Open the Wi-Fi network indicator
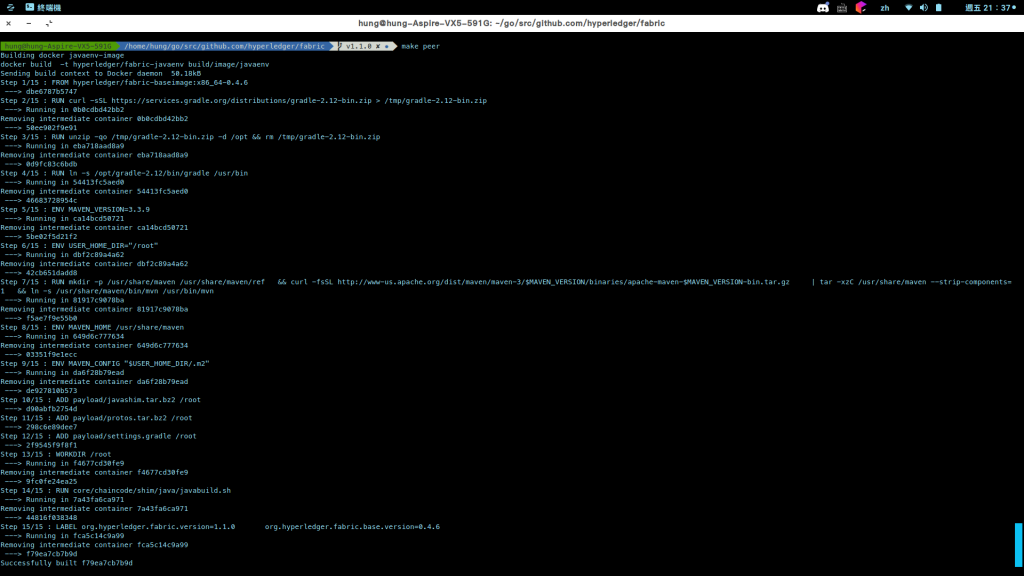Screen dimensions: 1024x576 pos(908,7)
